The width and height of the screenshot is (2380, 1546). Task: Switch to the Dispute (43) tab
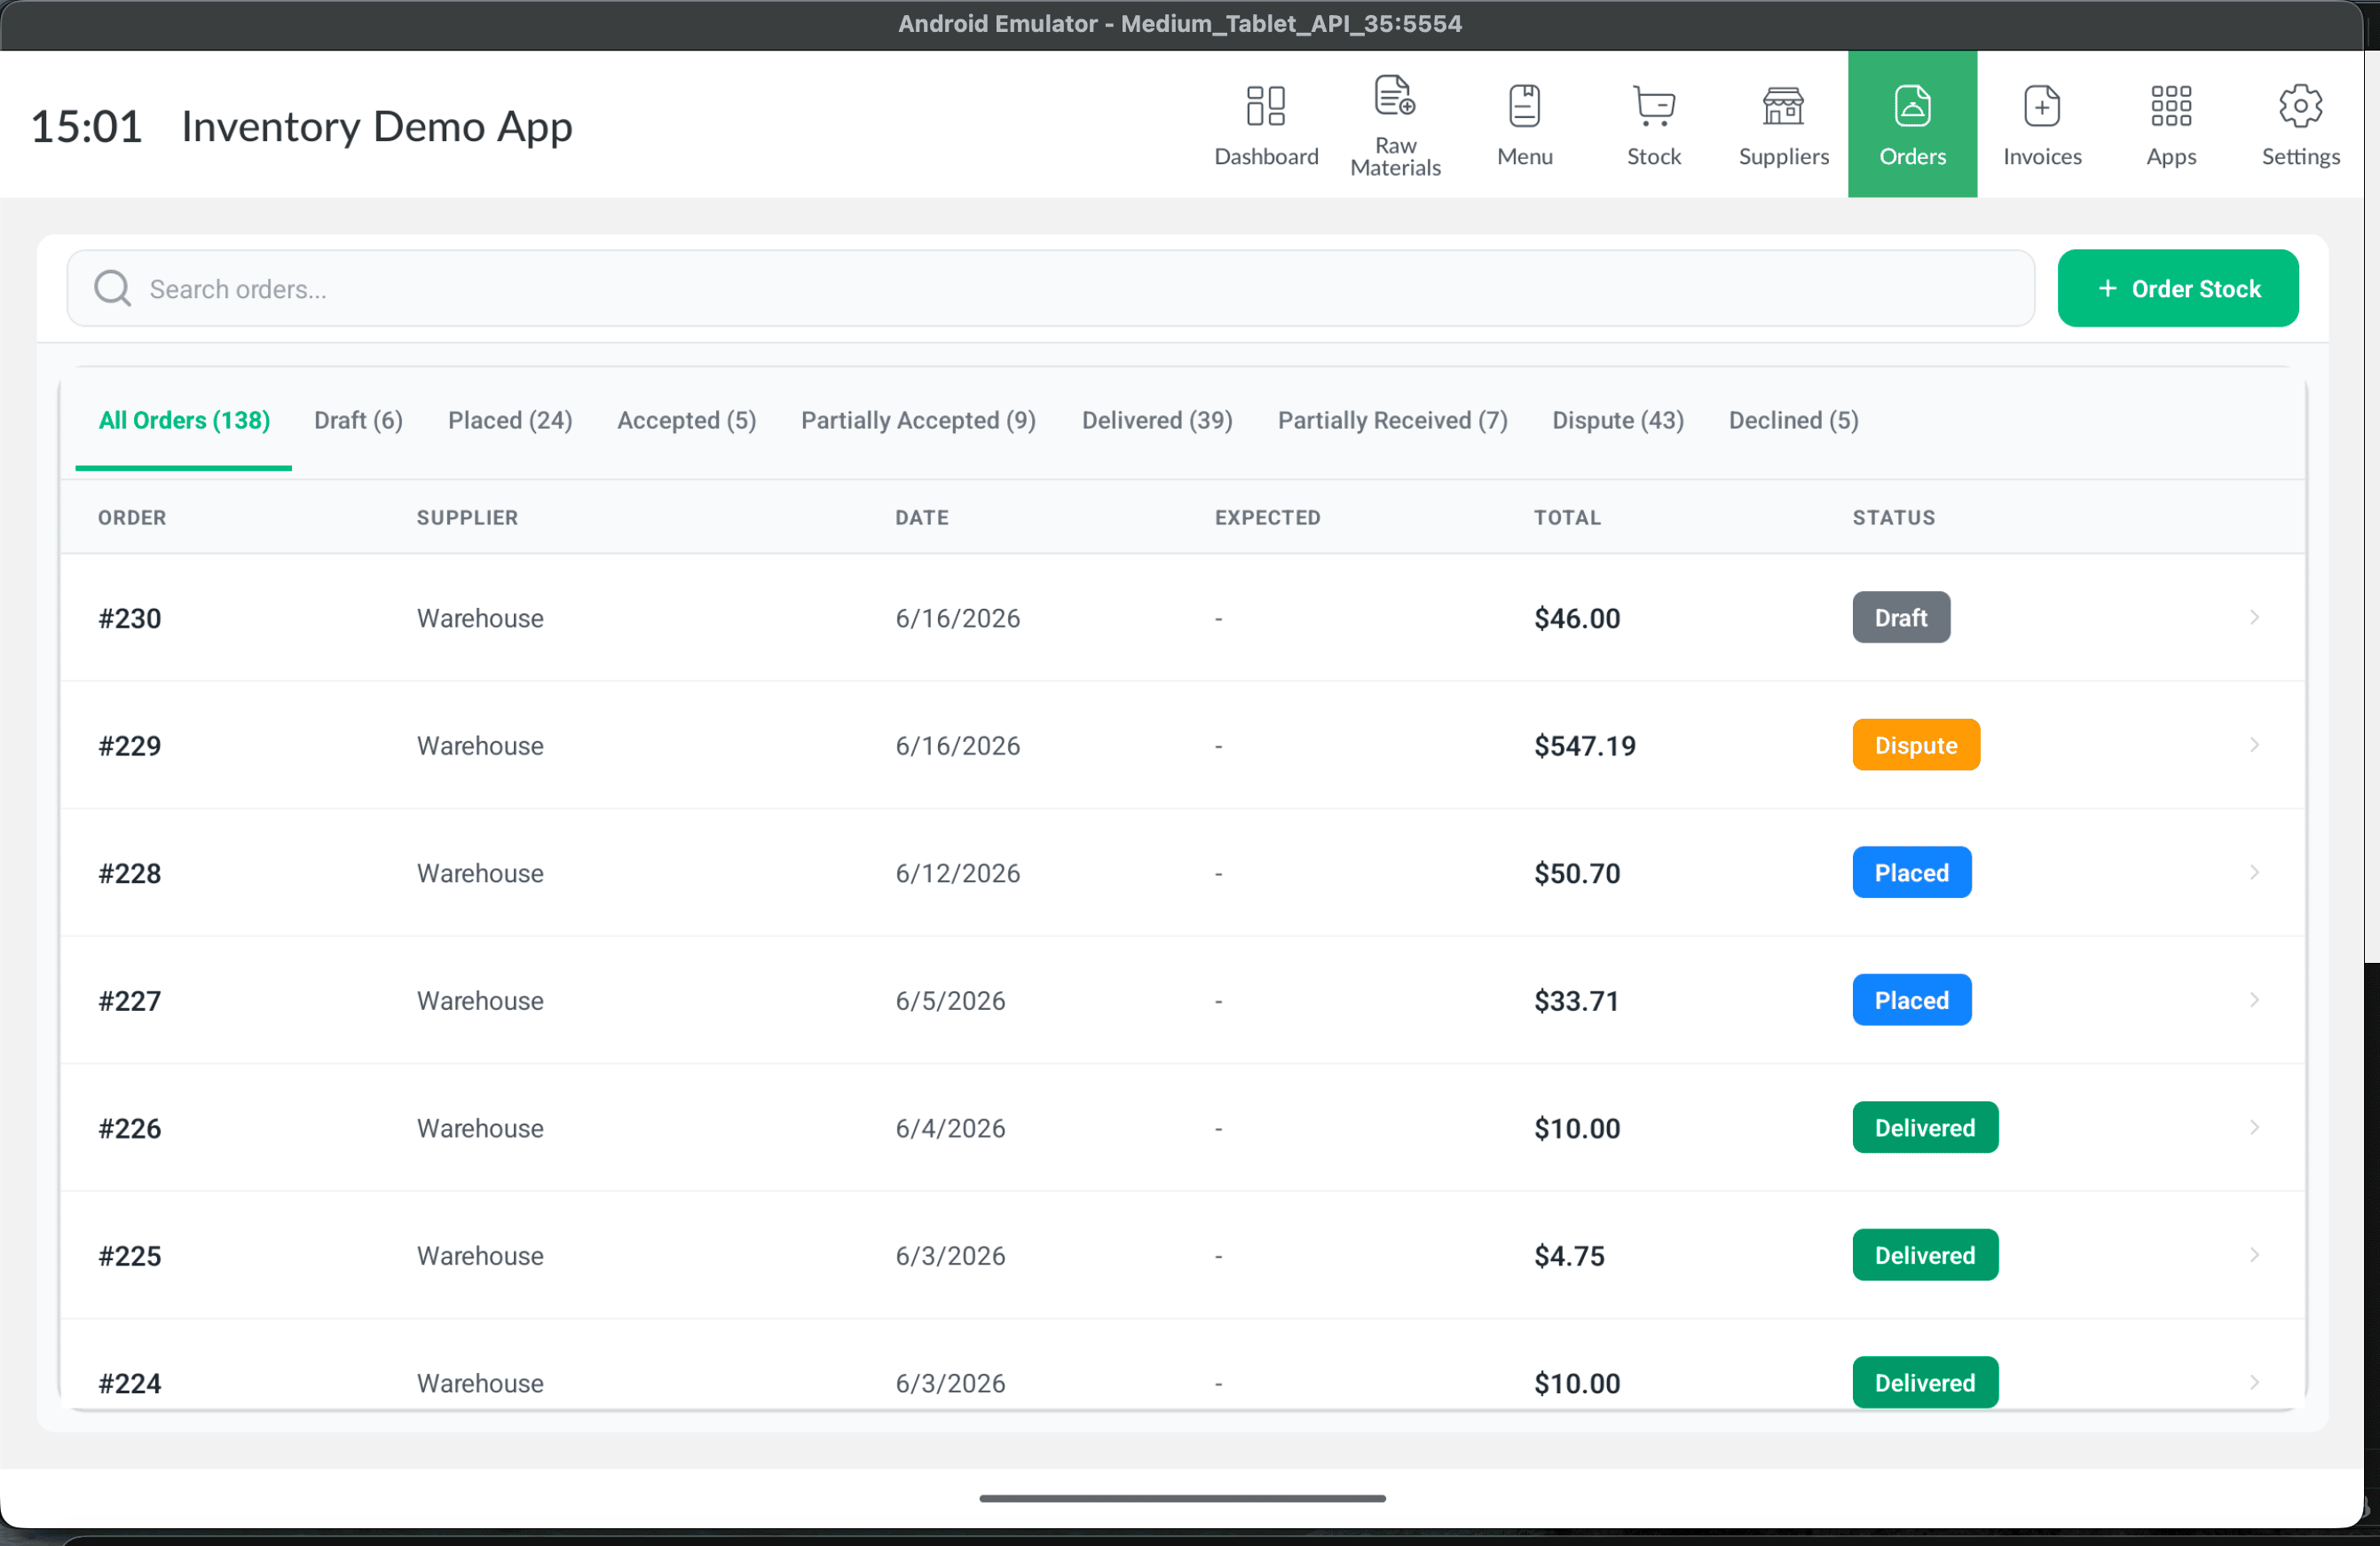point(1617,420)
